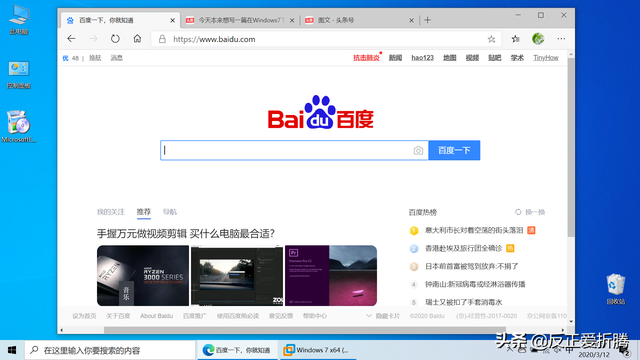Open the Edge settings and more menu
This screenshot has width=640, height=360.
point(561,39)
